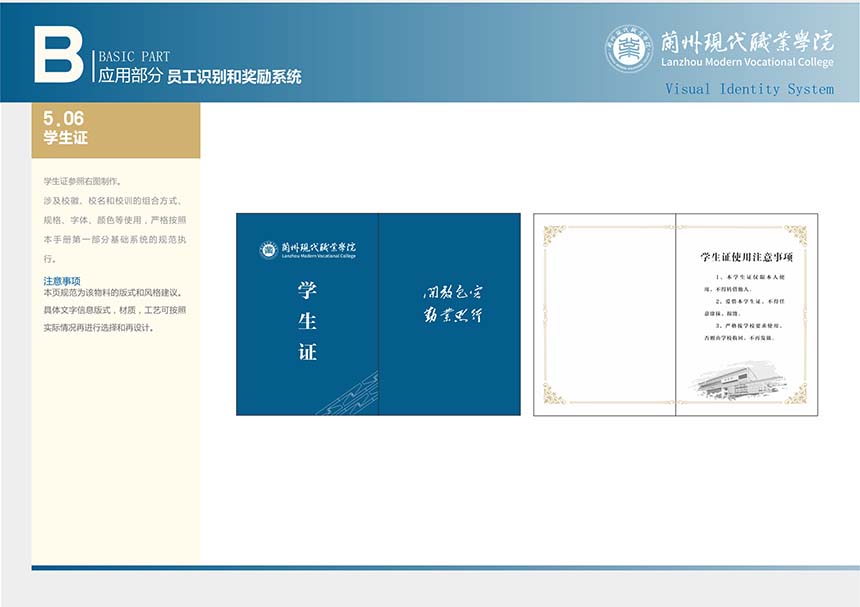This screenshot has height=607, width=860.
Task: Click the BASIC PART label
Action: [134, 57]
